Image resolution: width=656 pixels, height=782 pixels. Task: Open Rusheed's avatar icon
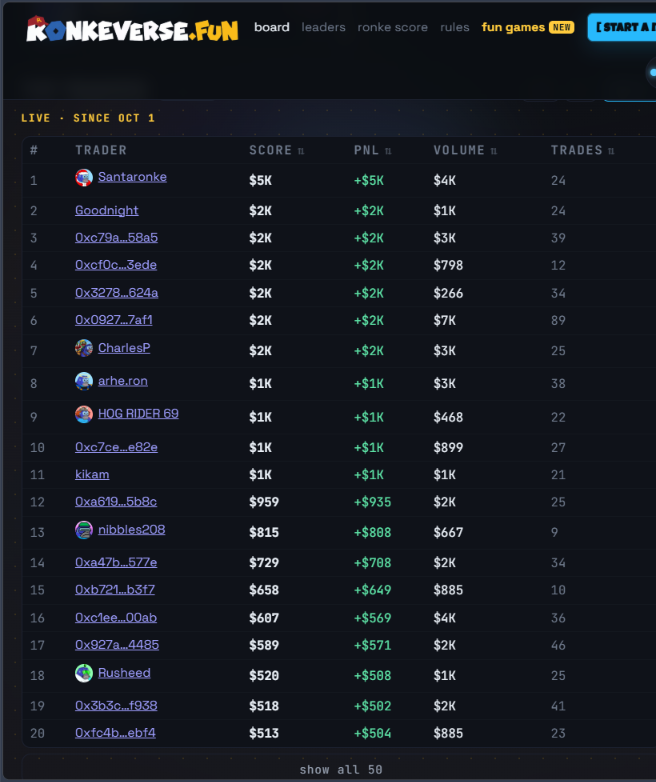[x=84, y=673]
